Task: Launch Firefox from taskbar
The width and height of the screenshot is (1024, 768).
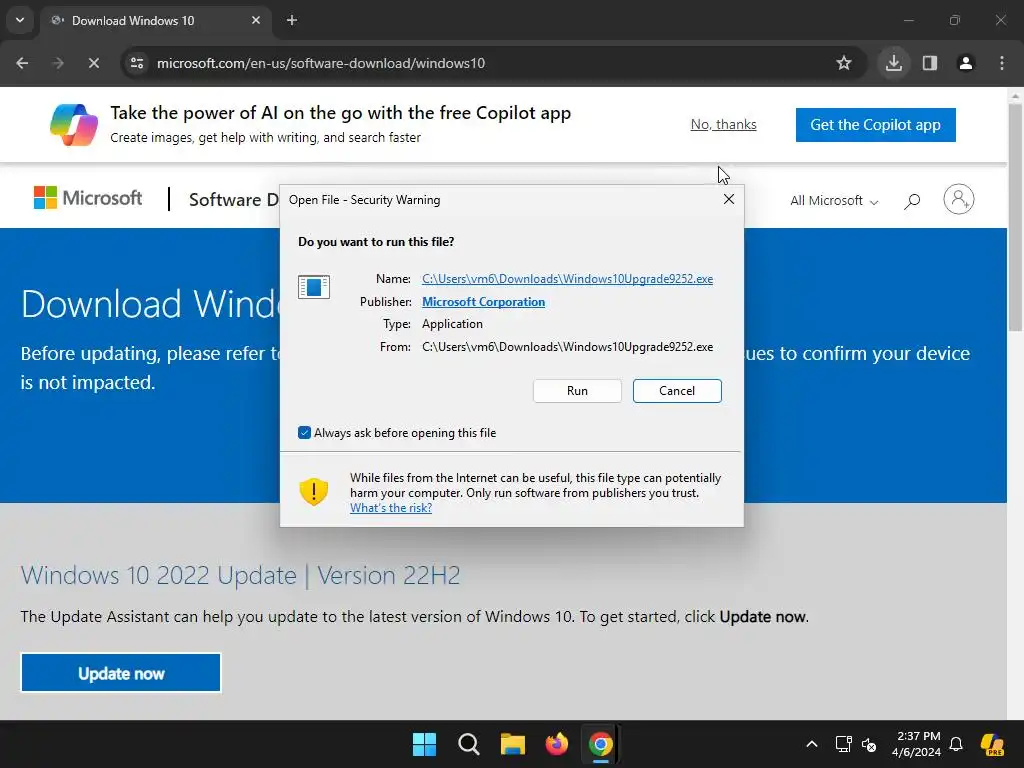Action: pos(557,744)
